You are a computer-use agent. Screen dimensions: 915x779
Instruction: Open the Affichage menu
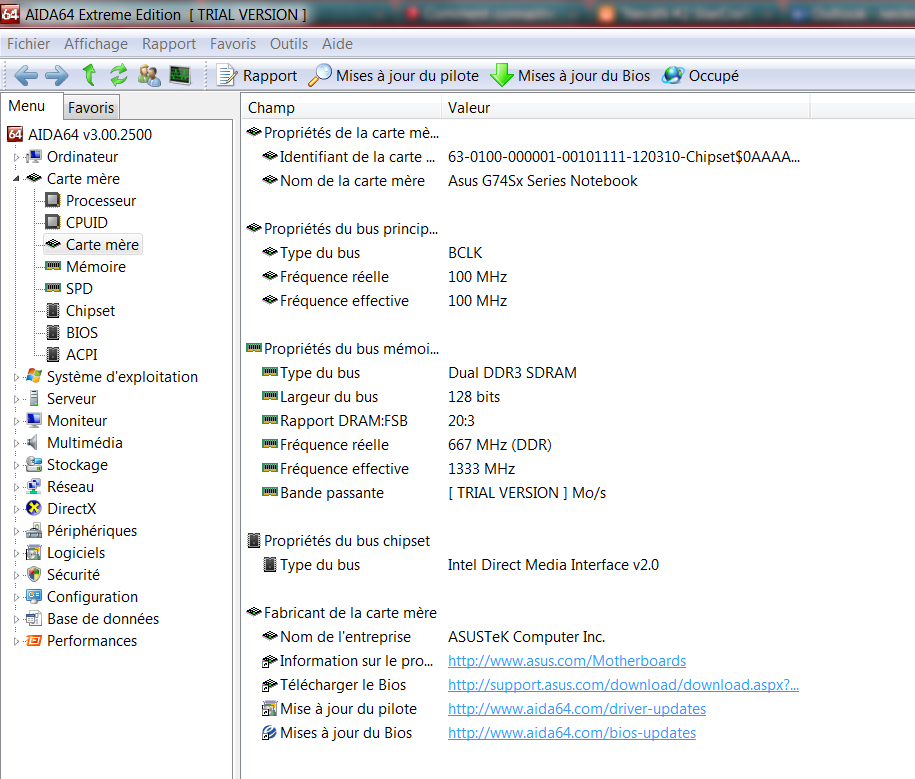point(96,44)
